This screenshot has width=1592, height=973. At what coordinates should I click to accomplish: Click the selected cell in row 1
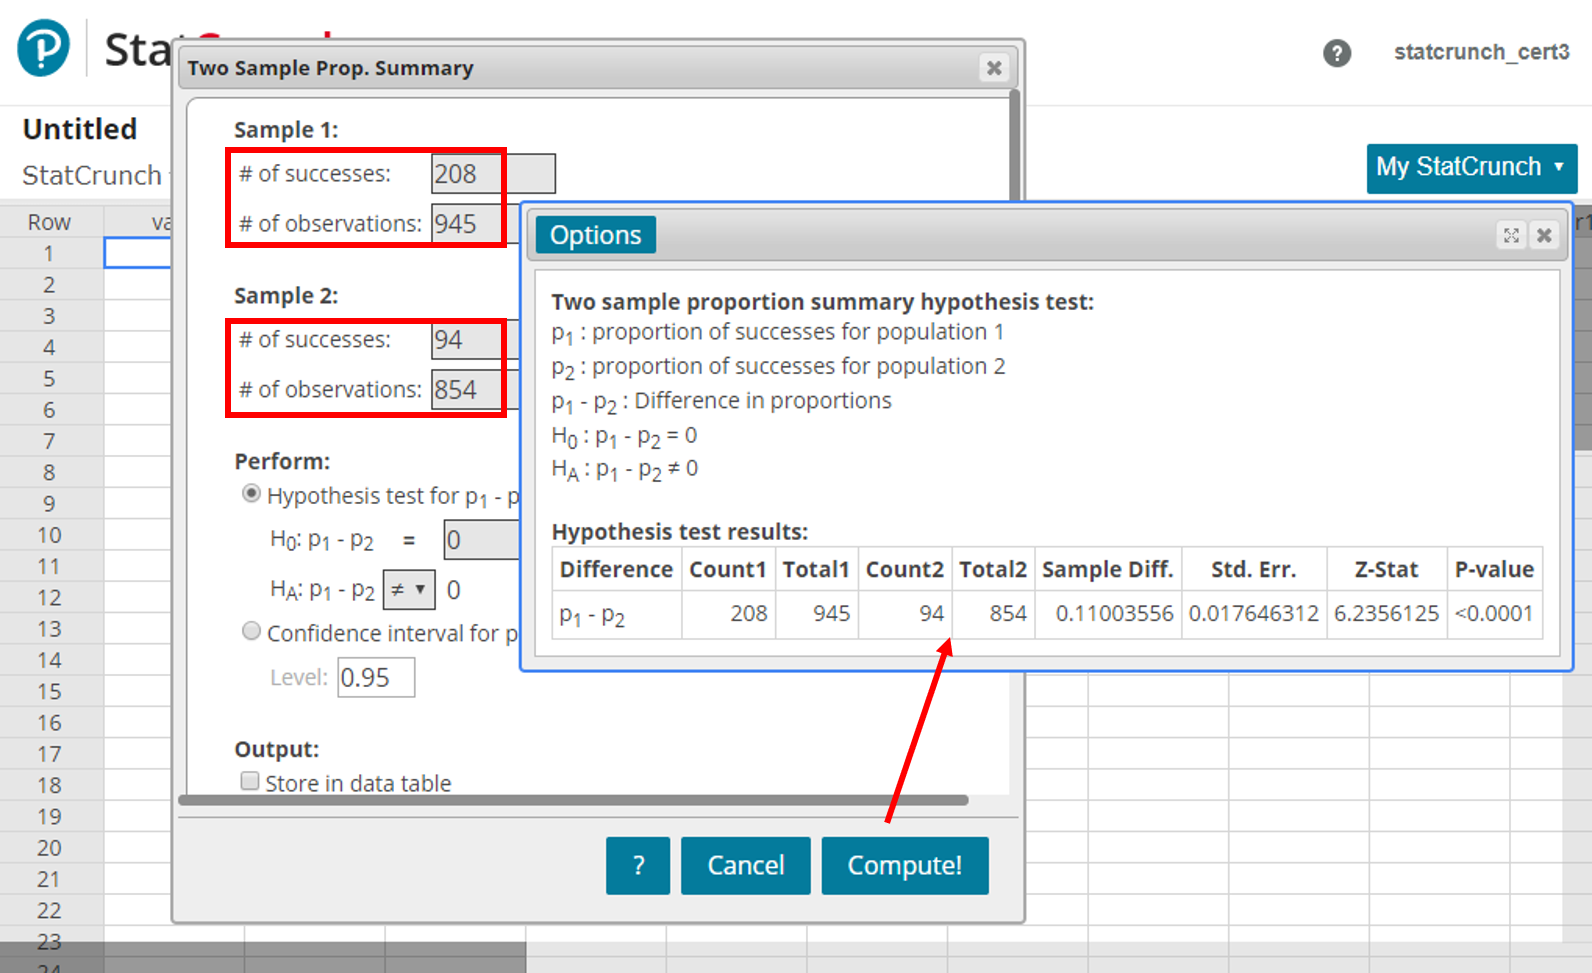[x=138, y=254]
